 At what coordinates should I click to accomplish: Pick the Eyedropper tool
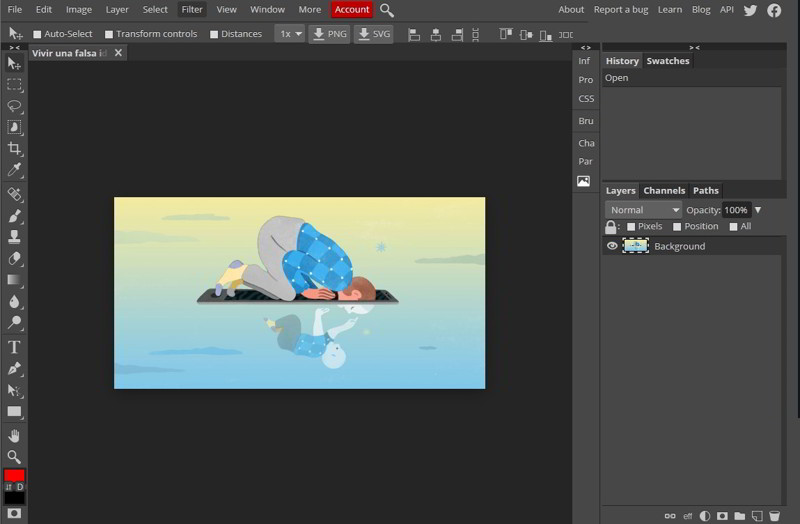tap(14, 171)
